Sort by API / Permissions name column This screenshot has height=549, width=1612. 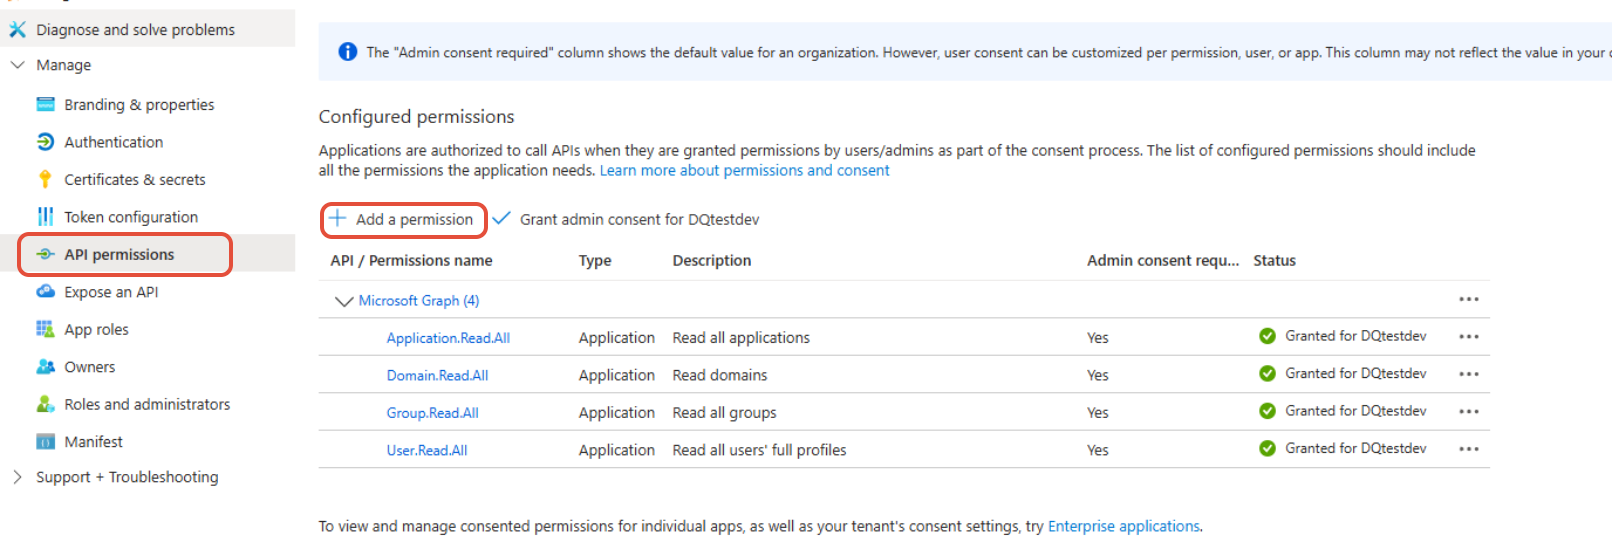[x=411, y=260]
